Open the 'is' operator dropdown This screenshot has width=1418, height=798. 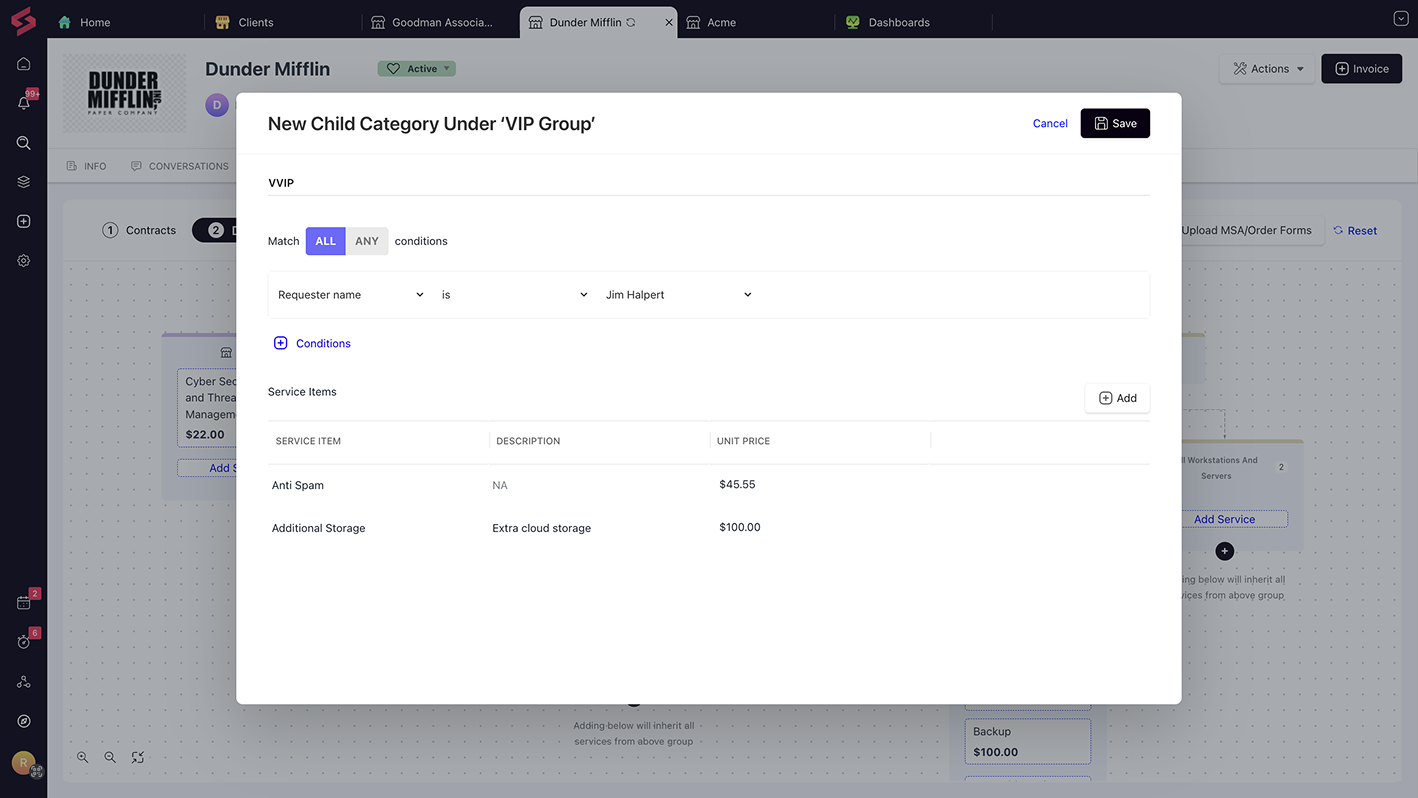514,295
